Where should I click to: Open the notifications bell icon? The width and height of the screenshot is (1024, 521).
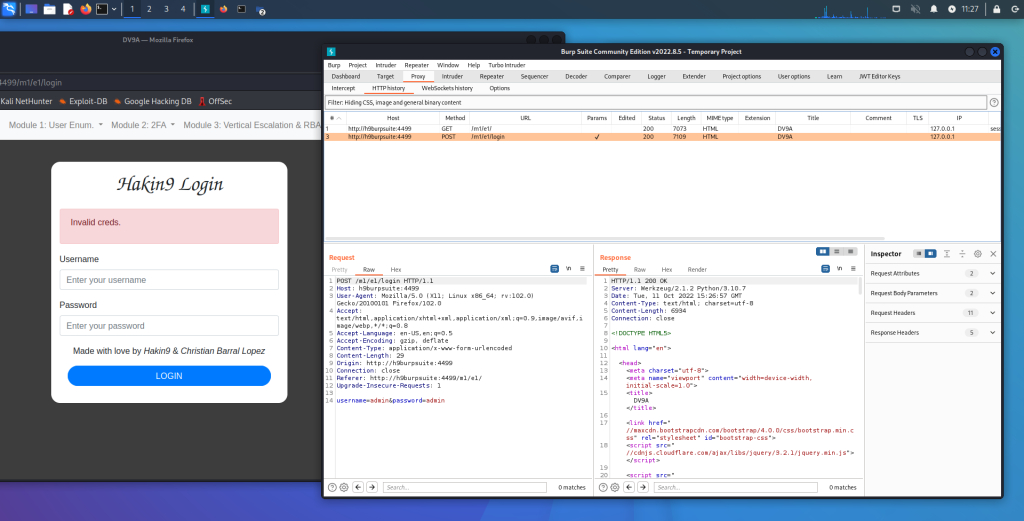[934, 9]
